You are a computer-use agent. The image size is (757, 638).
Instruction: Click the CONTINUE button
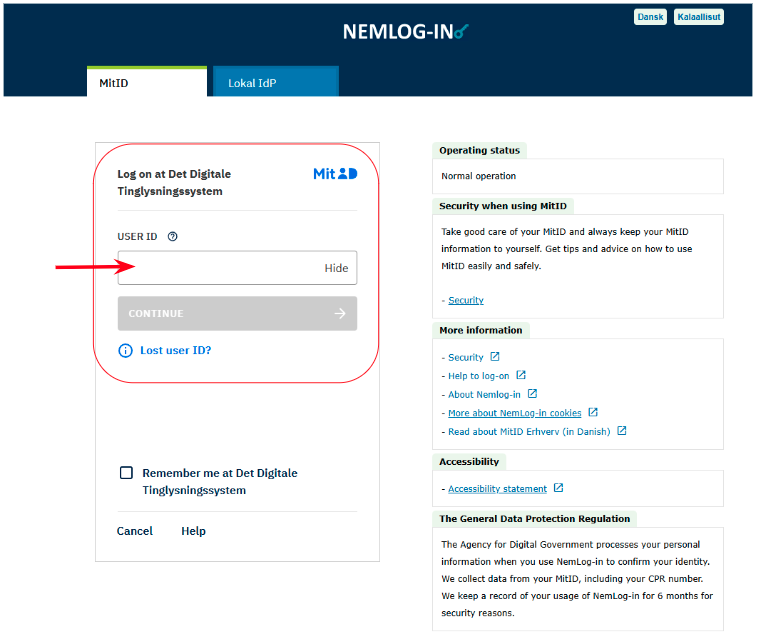[237, 314]
